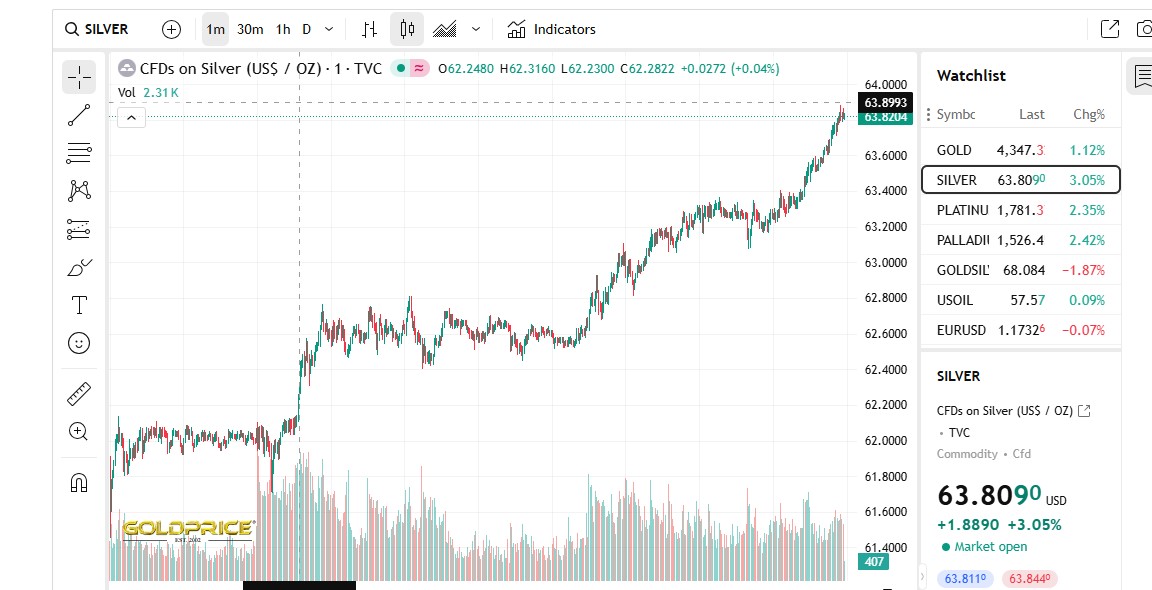Select GOLDSILVER ratio in the watchlist
The image size is (1152, 590).
(x=1021, y=270)
